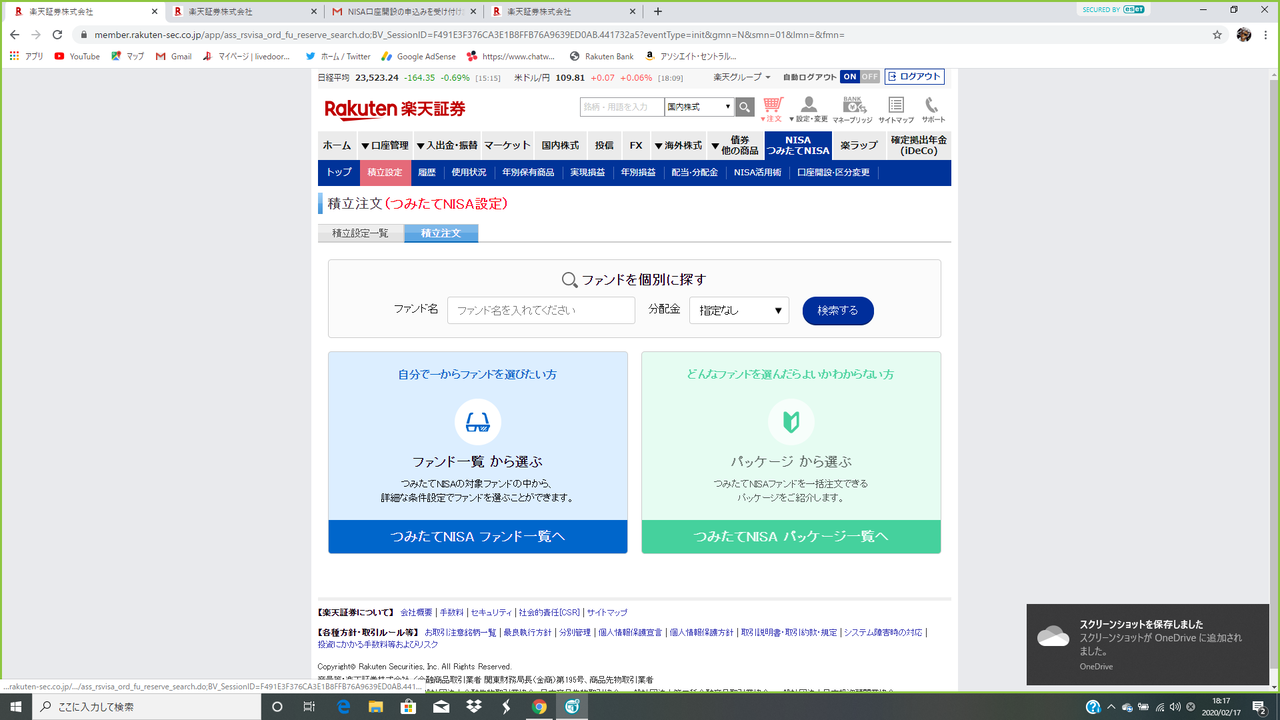1280x720 pixels.
Task: Select the 積立注文 tab
Action: (x=441, y=233)
